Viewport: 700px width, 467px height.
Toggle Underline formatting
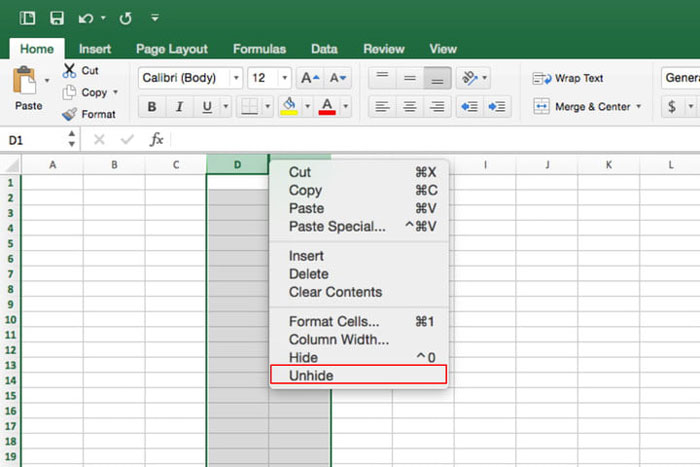[x=207, y=107]
